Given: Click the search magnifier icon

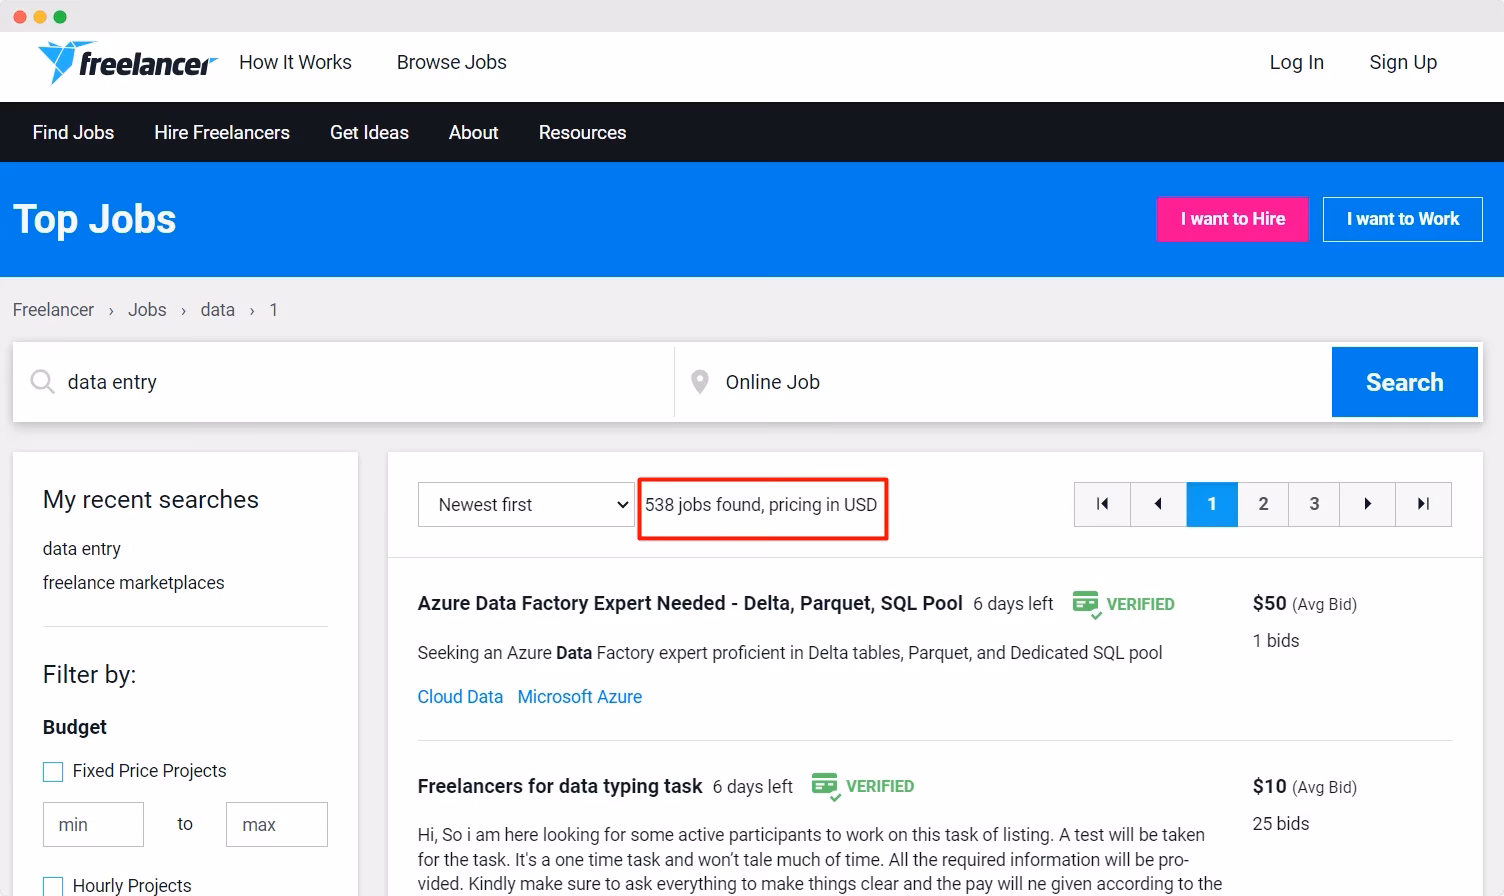Looking at the screenshot, I should point(42,382).
